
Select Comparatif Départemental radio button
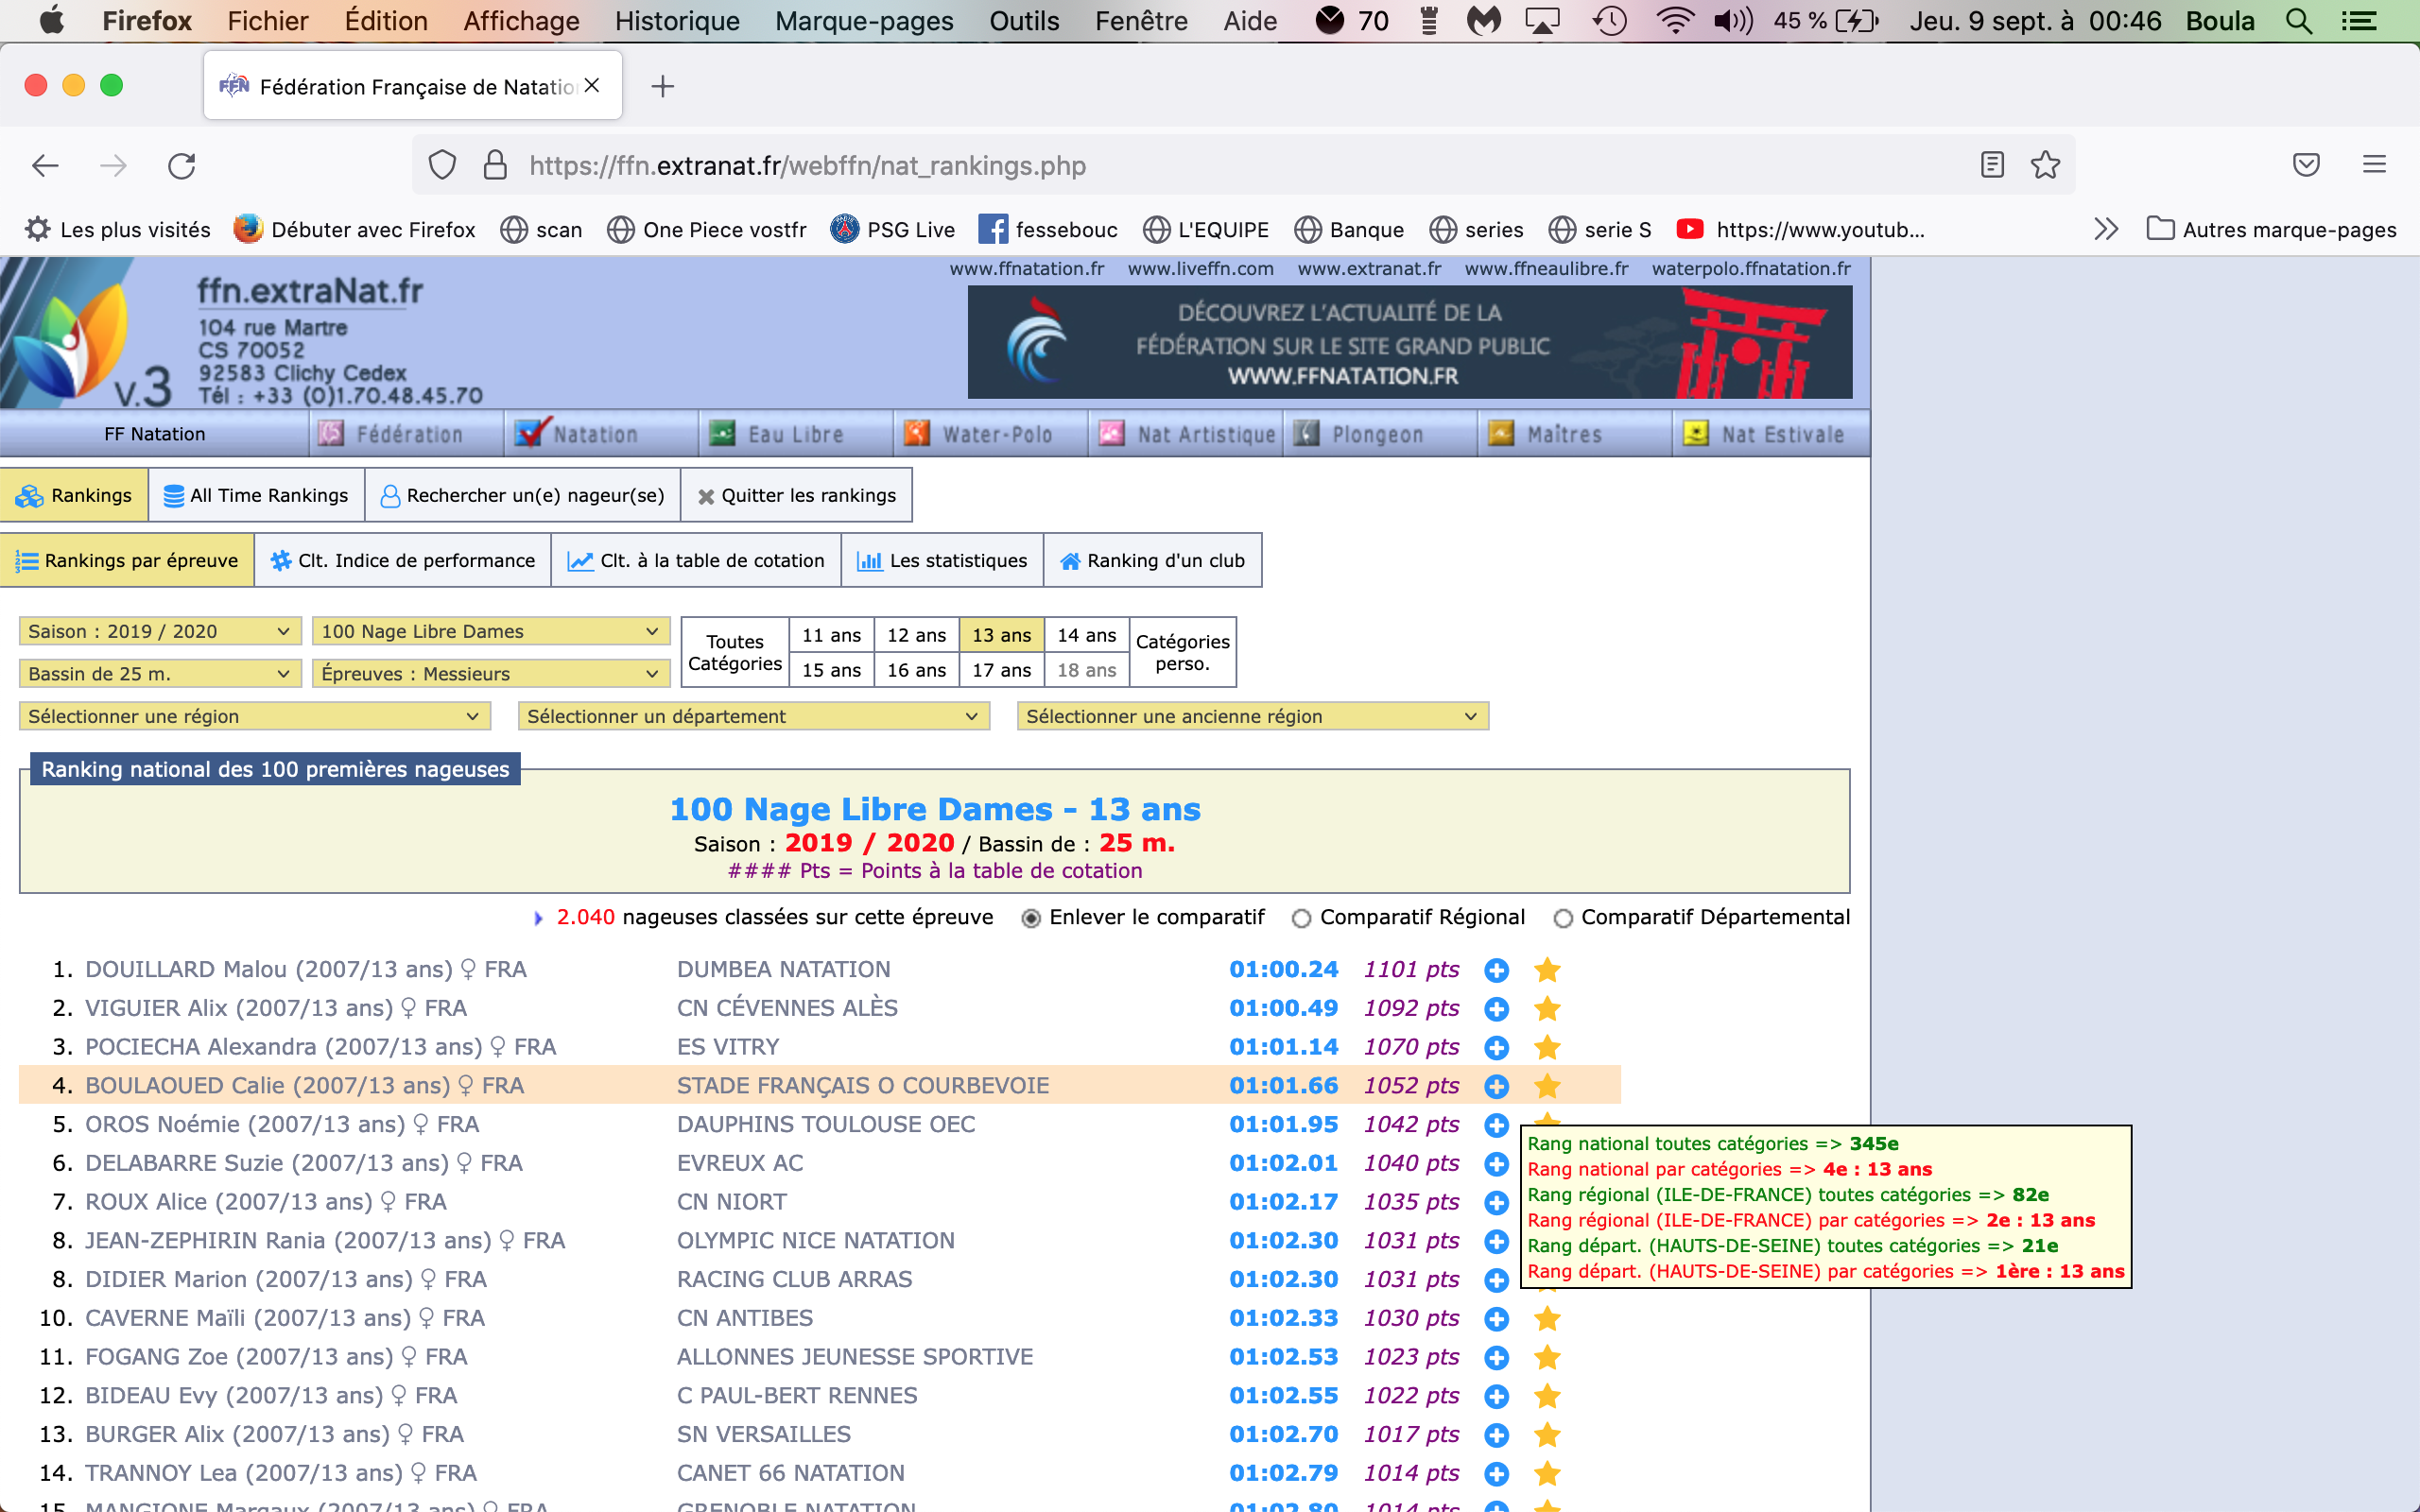(x=1563, y=918)
